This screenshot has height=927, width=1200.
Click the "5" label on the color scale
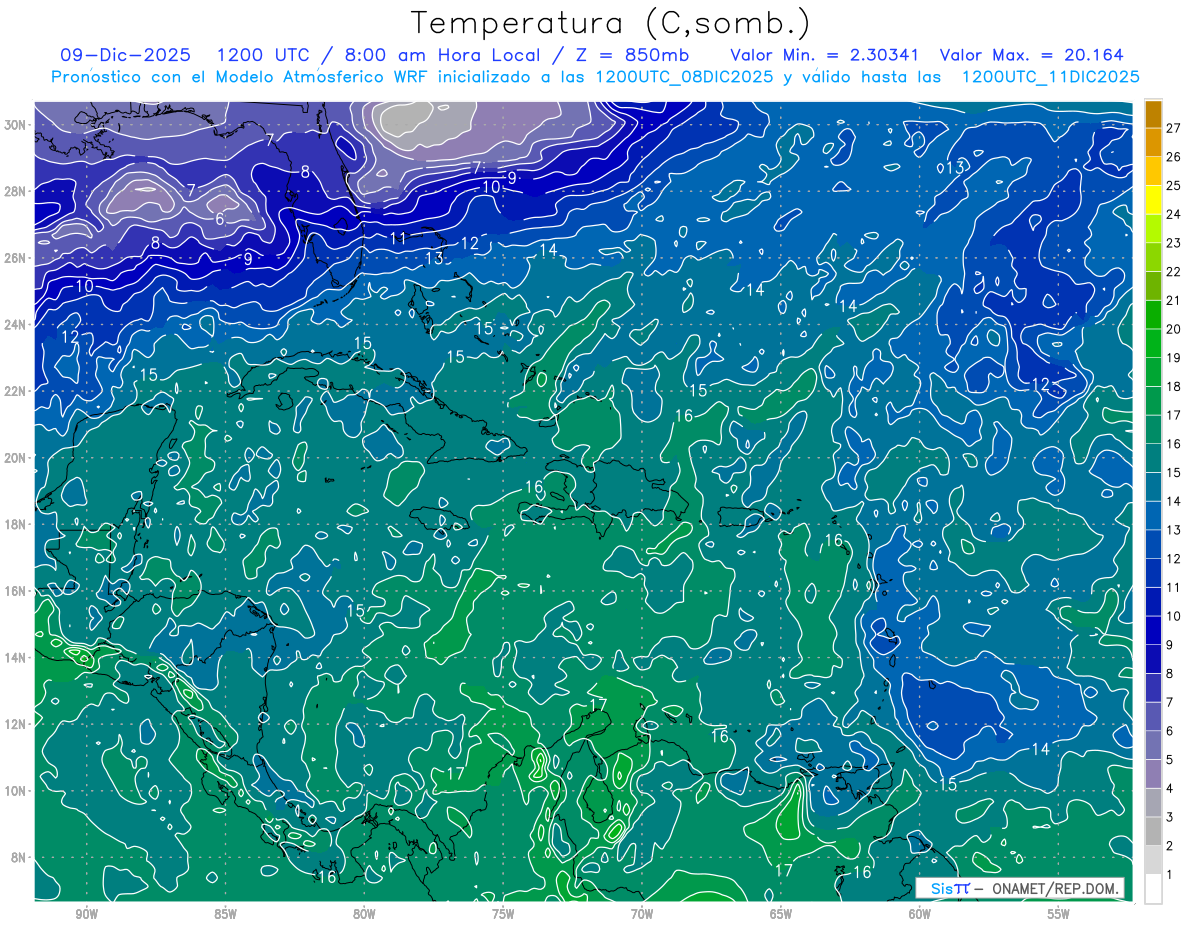[x=1170, y=761]
